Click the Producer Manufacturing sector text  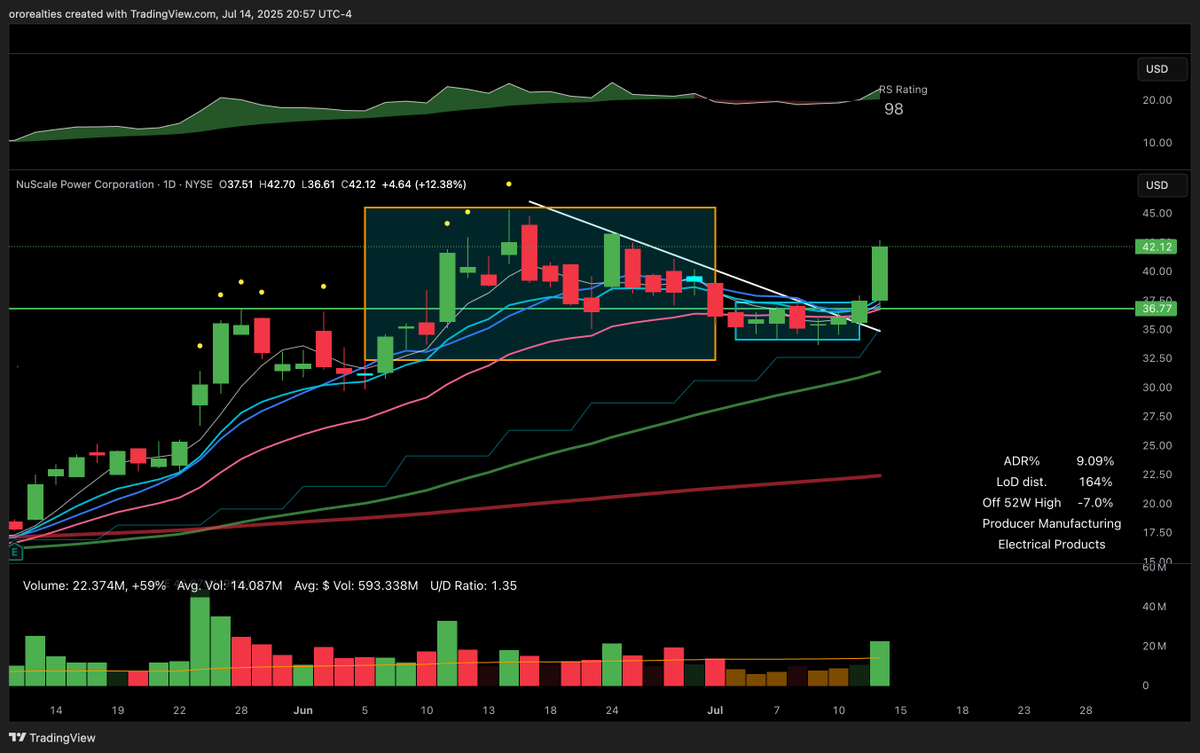click(1051, 524)
